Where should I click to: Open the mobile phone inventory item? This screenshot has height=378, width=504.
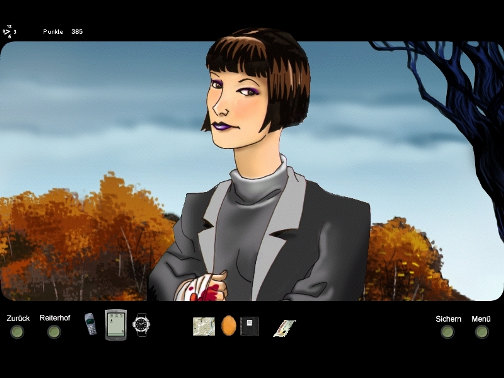tap(90, 324)
